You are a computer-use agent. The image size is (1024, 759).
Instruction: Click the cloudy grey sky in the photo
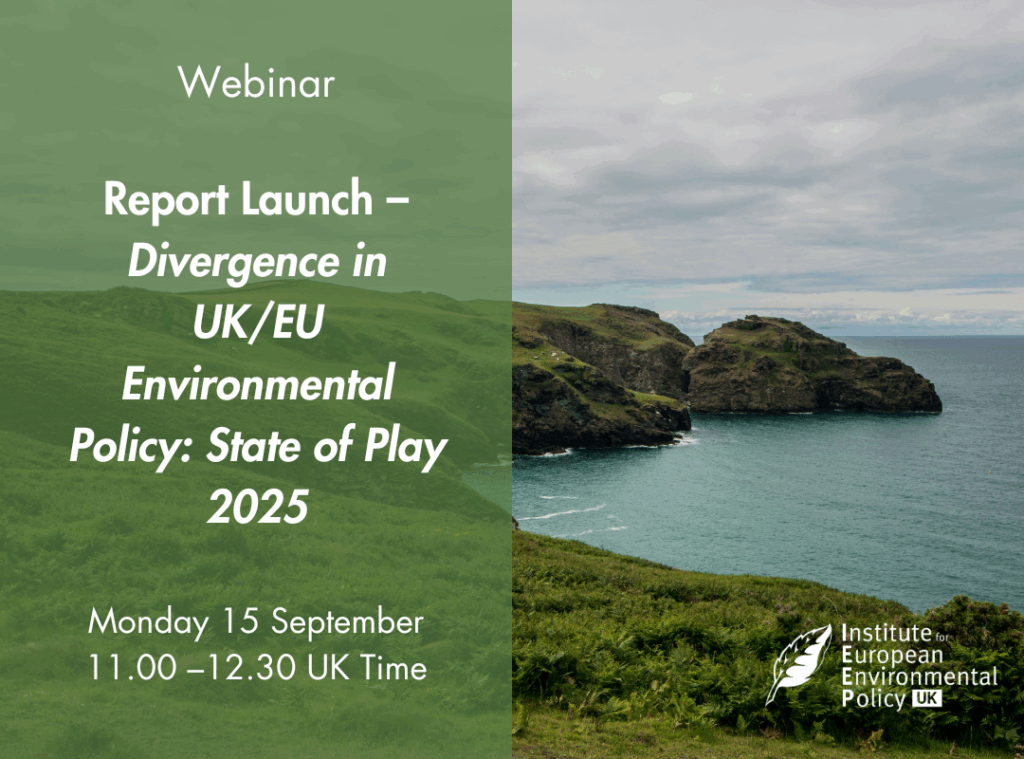pyautogui.click(x=760, y=150)
